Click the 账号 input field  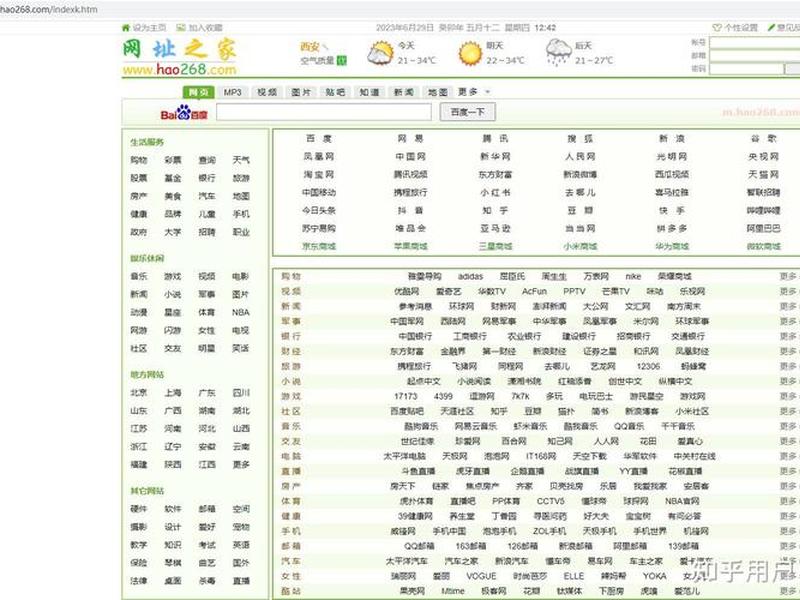point(755,43)
